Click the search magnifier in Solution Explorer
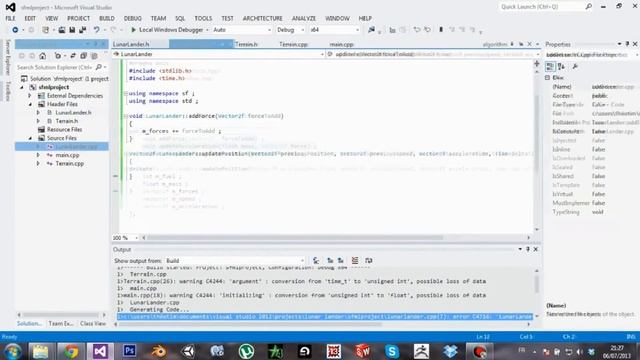This screenshot has height=360, width=640. pos(98,67)
